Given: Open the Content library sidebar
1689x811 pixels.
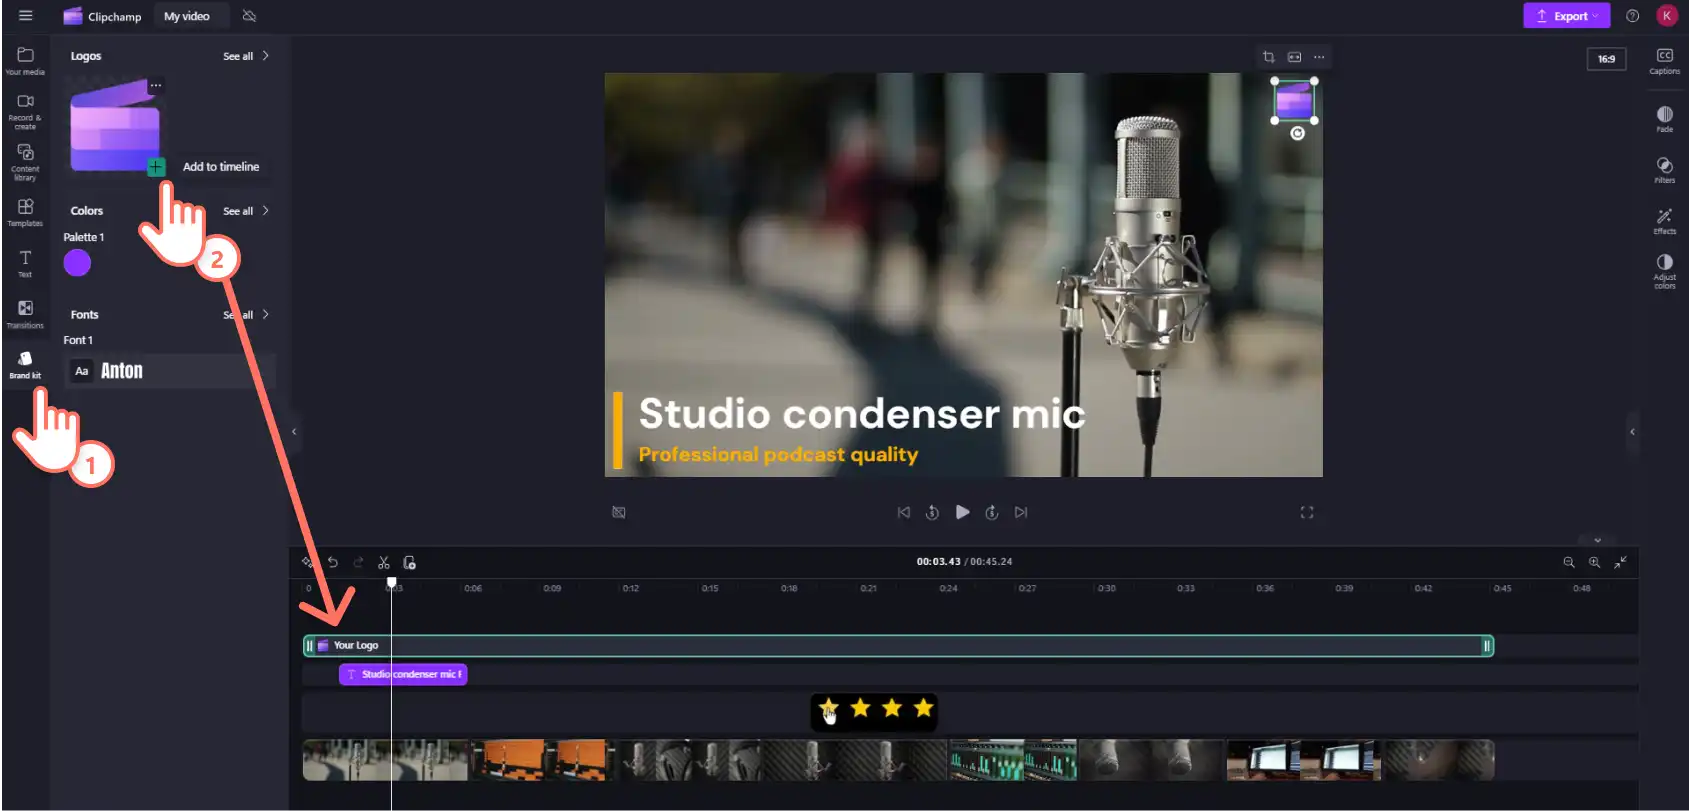Looking at the screenshot, I should [x=25, y=161].
